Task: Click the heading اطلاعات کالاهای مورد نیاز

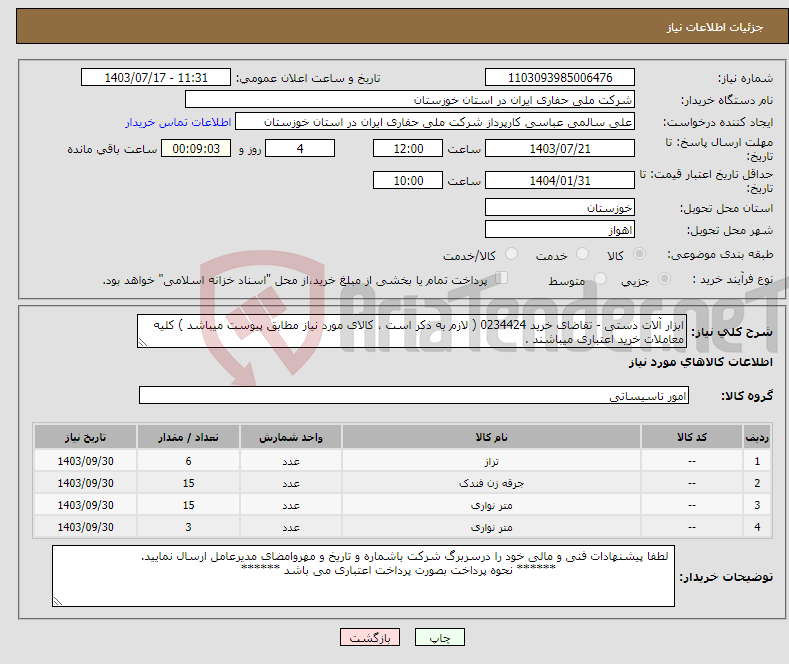Action: click(x=700, y=362)
